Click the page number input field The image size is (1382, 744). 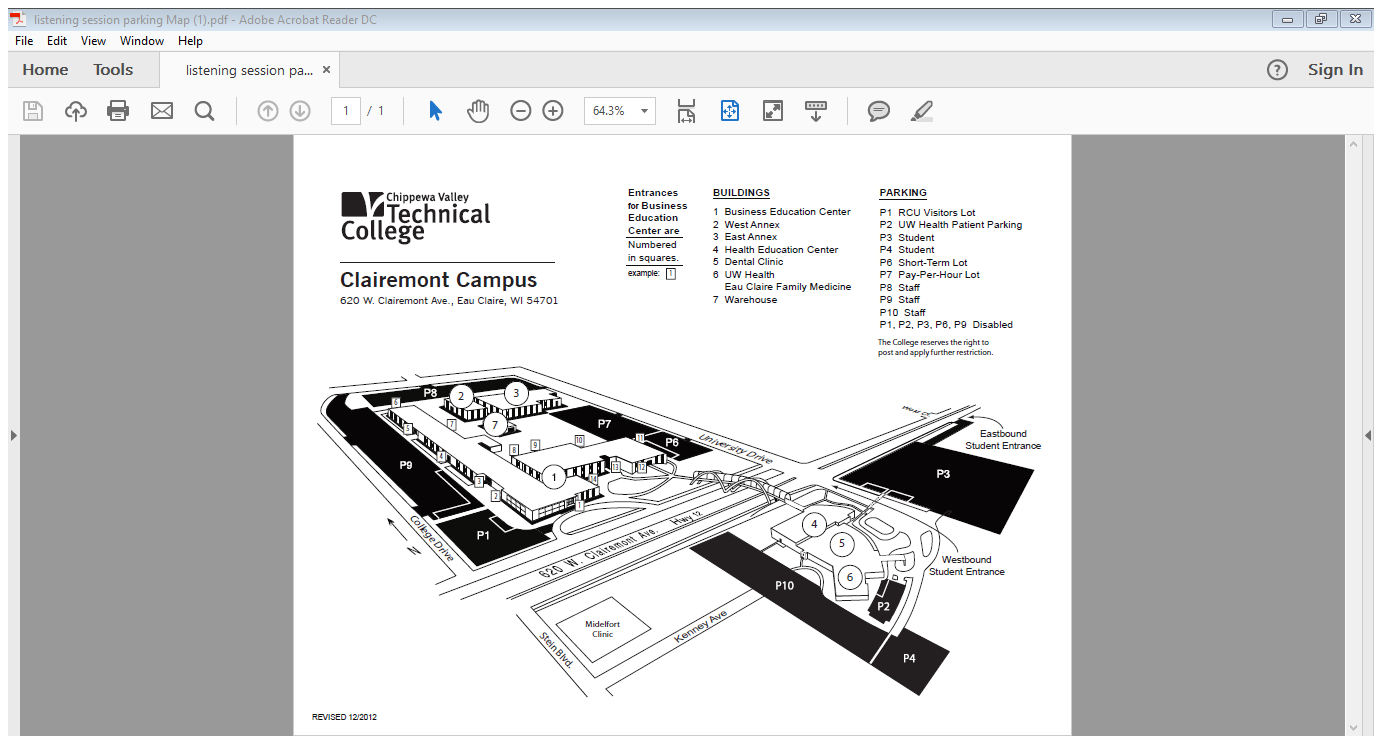(346, 111)
